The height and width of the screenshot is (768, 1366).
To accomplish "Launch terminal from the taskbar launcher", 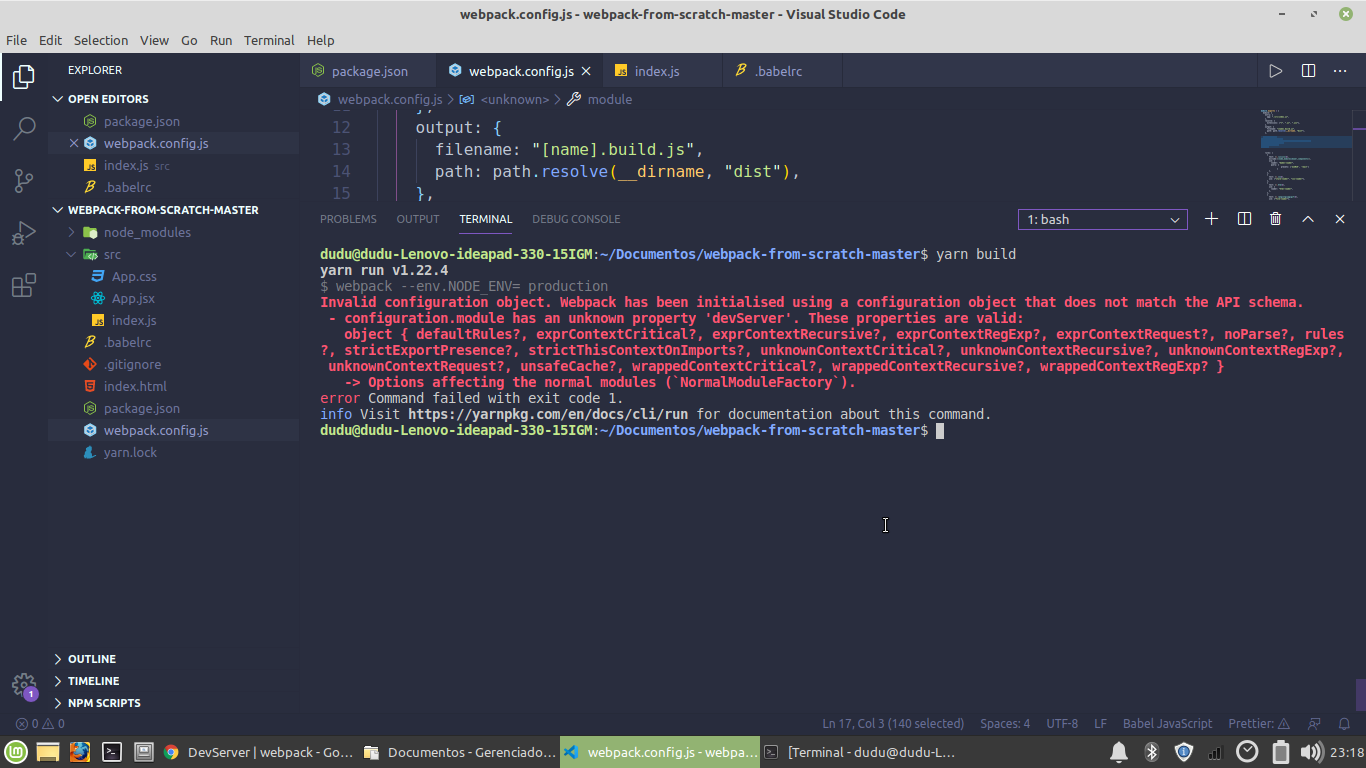I will click(112, 752).
